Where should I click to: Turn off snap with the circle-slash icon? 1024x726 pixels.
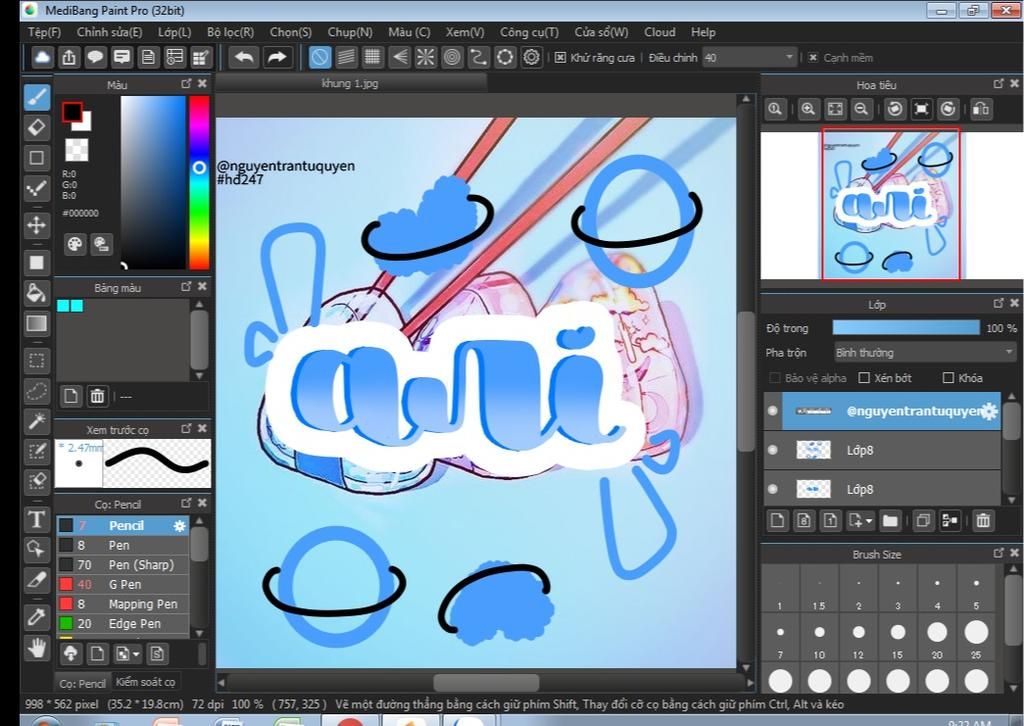click(319, 57)
